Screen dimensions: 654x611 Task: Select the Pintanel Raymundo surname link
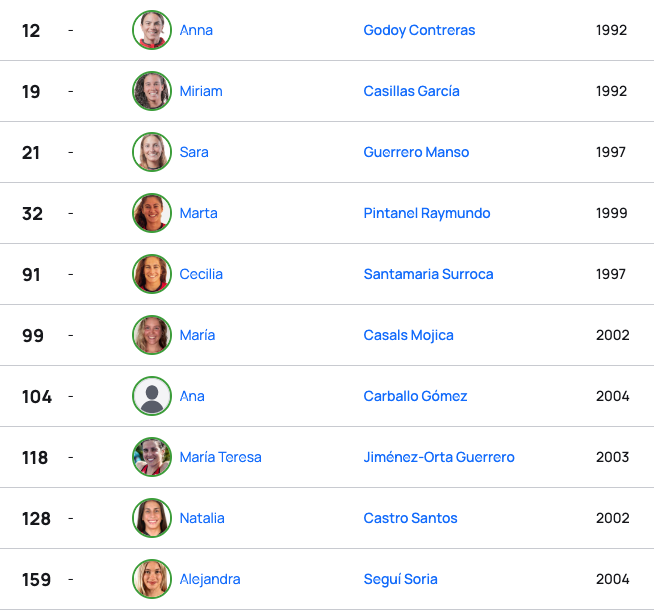coord(427,213)
